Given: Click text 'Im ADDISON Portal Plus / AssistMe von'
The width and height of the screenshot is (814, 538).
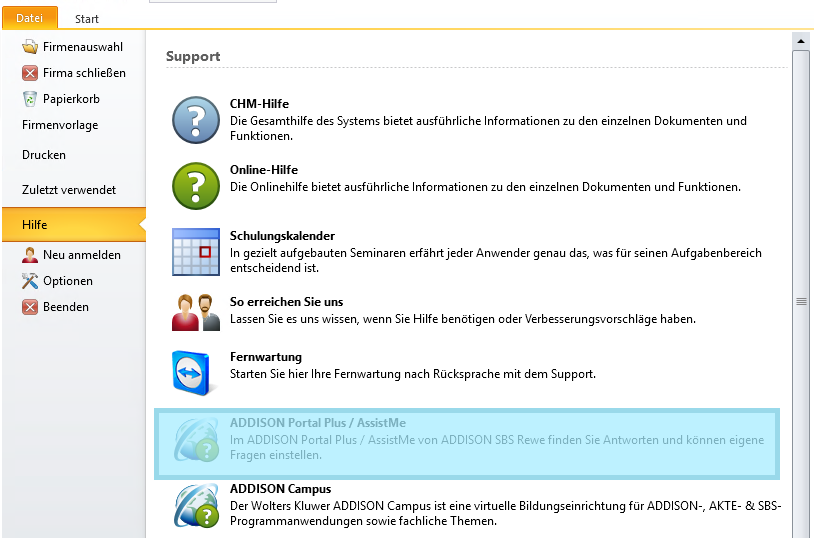Looking at the screenshot, I should click(334, 440).
